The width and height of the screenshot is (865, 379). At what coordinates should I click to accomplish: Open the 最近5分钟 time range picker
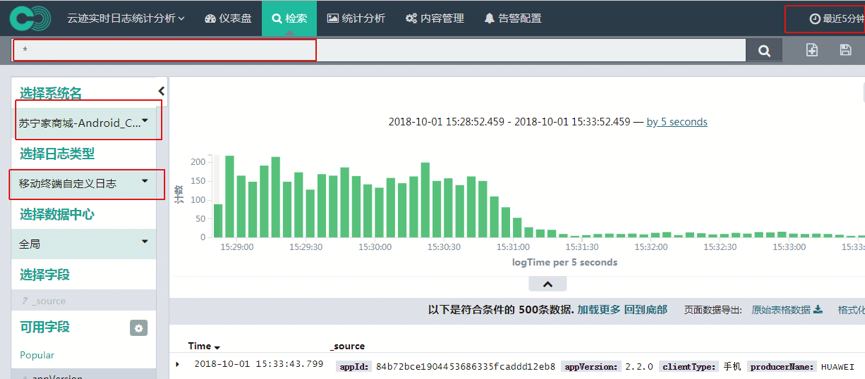(837, 19)
